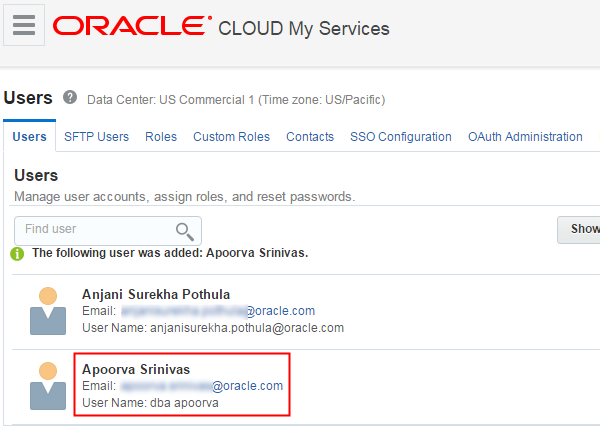Click Anjani Surekha Pothula's avatar icon
Screen dimensions: 600x428
click(x=48, y=310)
